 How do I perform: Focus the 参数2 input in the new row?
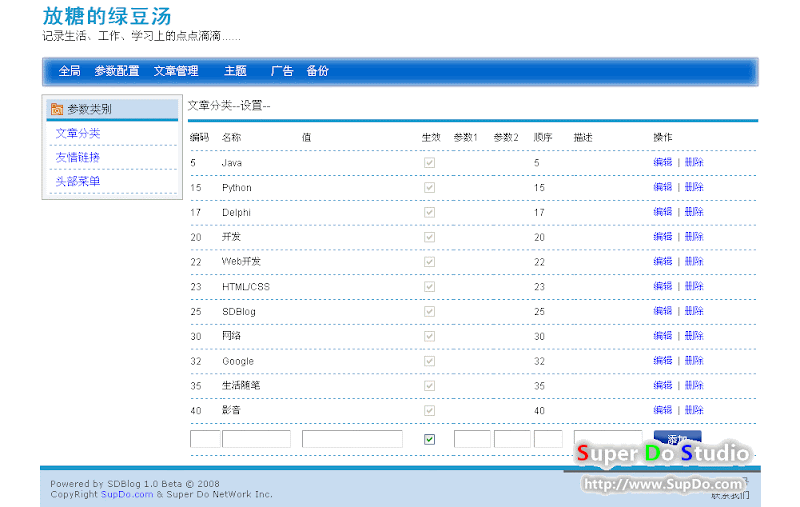coord(512,439)
